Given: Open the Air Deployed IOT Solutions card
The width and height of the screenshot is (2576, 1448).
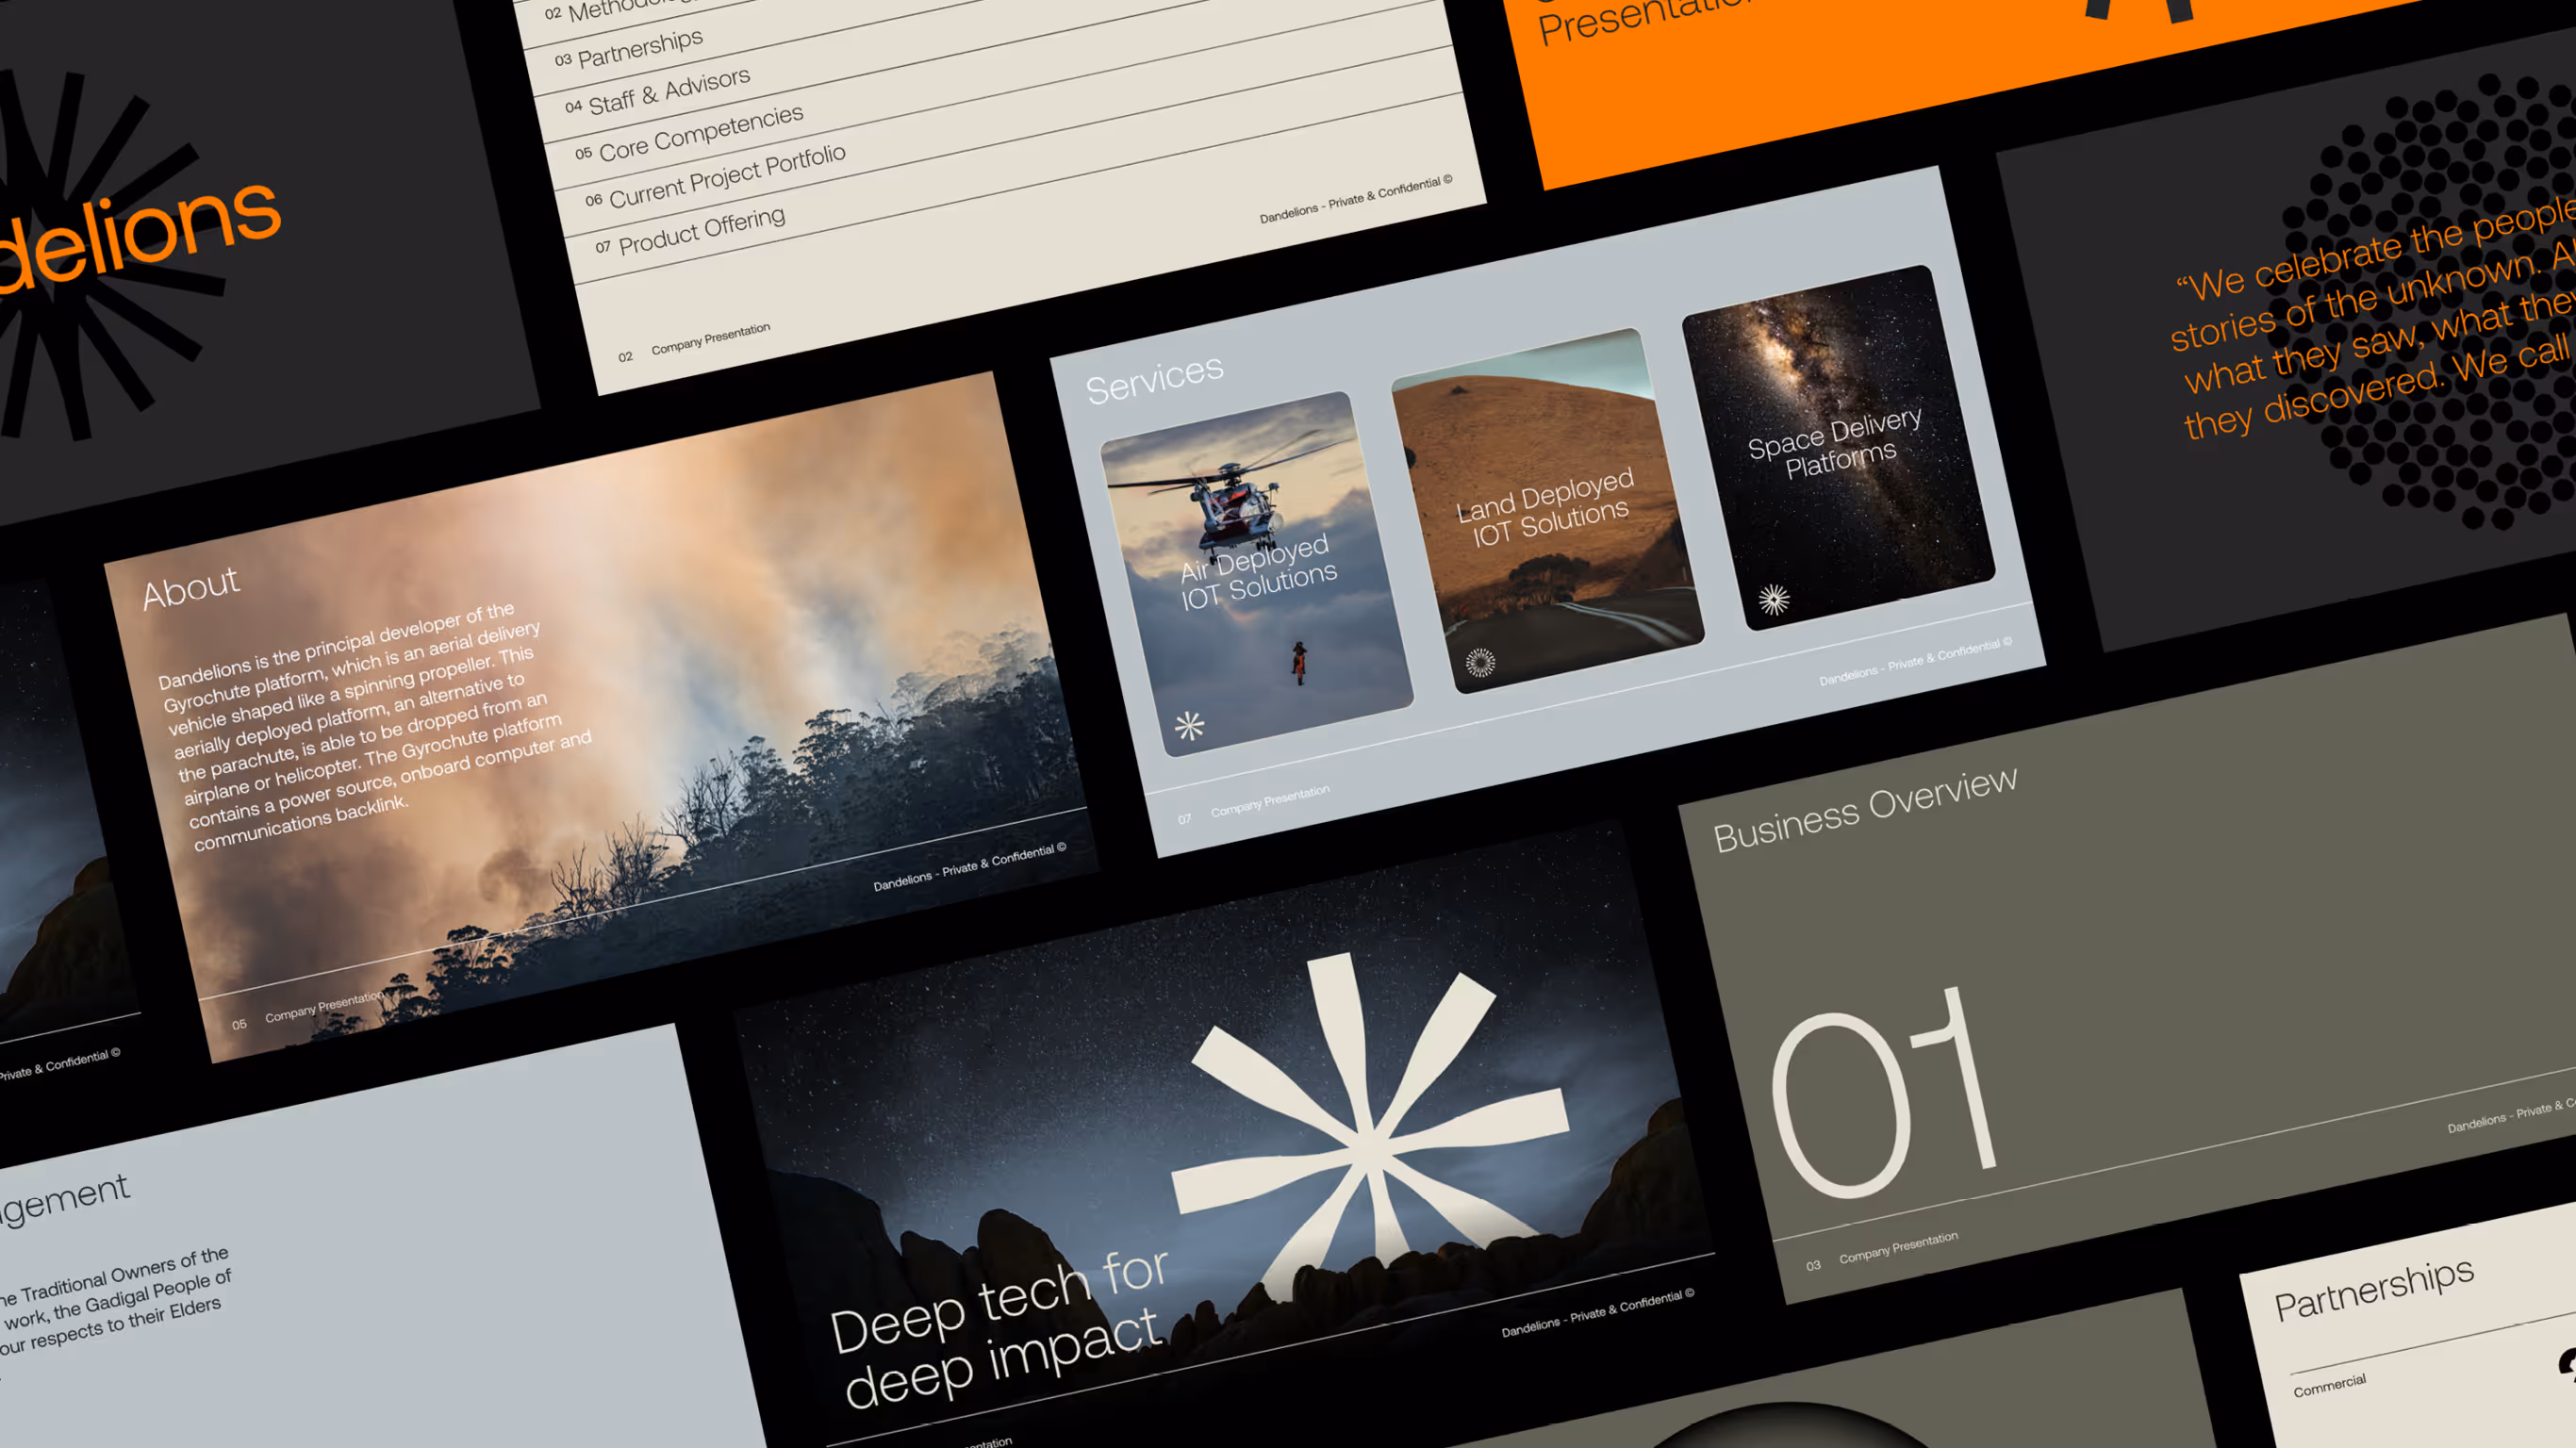Looking at the screenshot, I should pos(1257,573).
